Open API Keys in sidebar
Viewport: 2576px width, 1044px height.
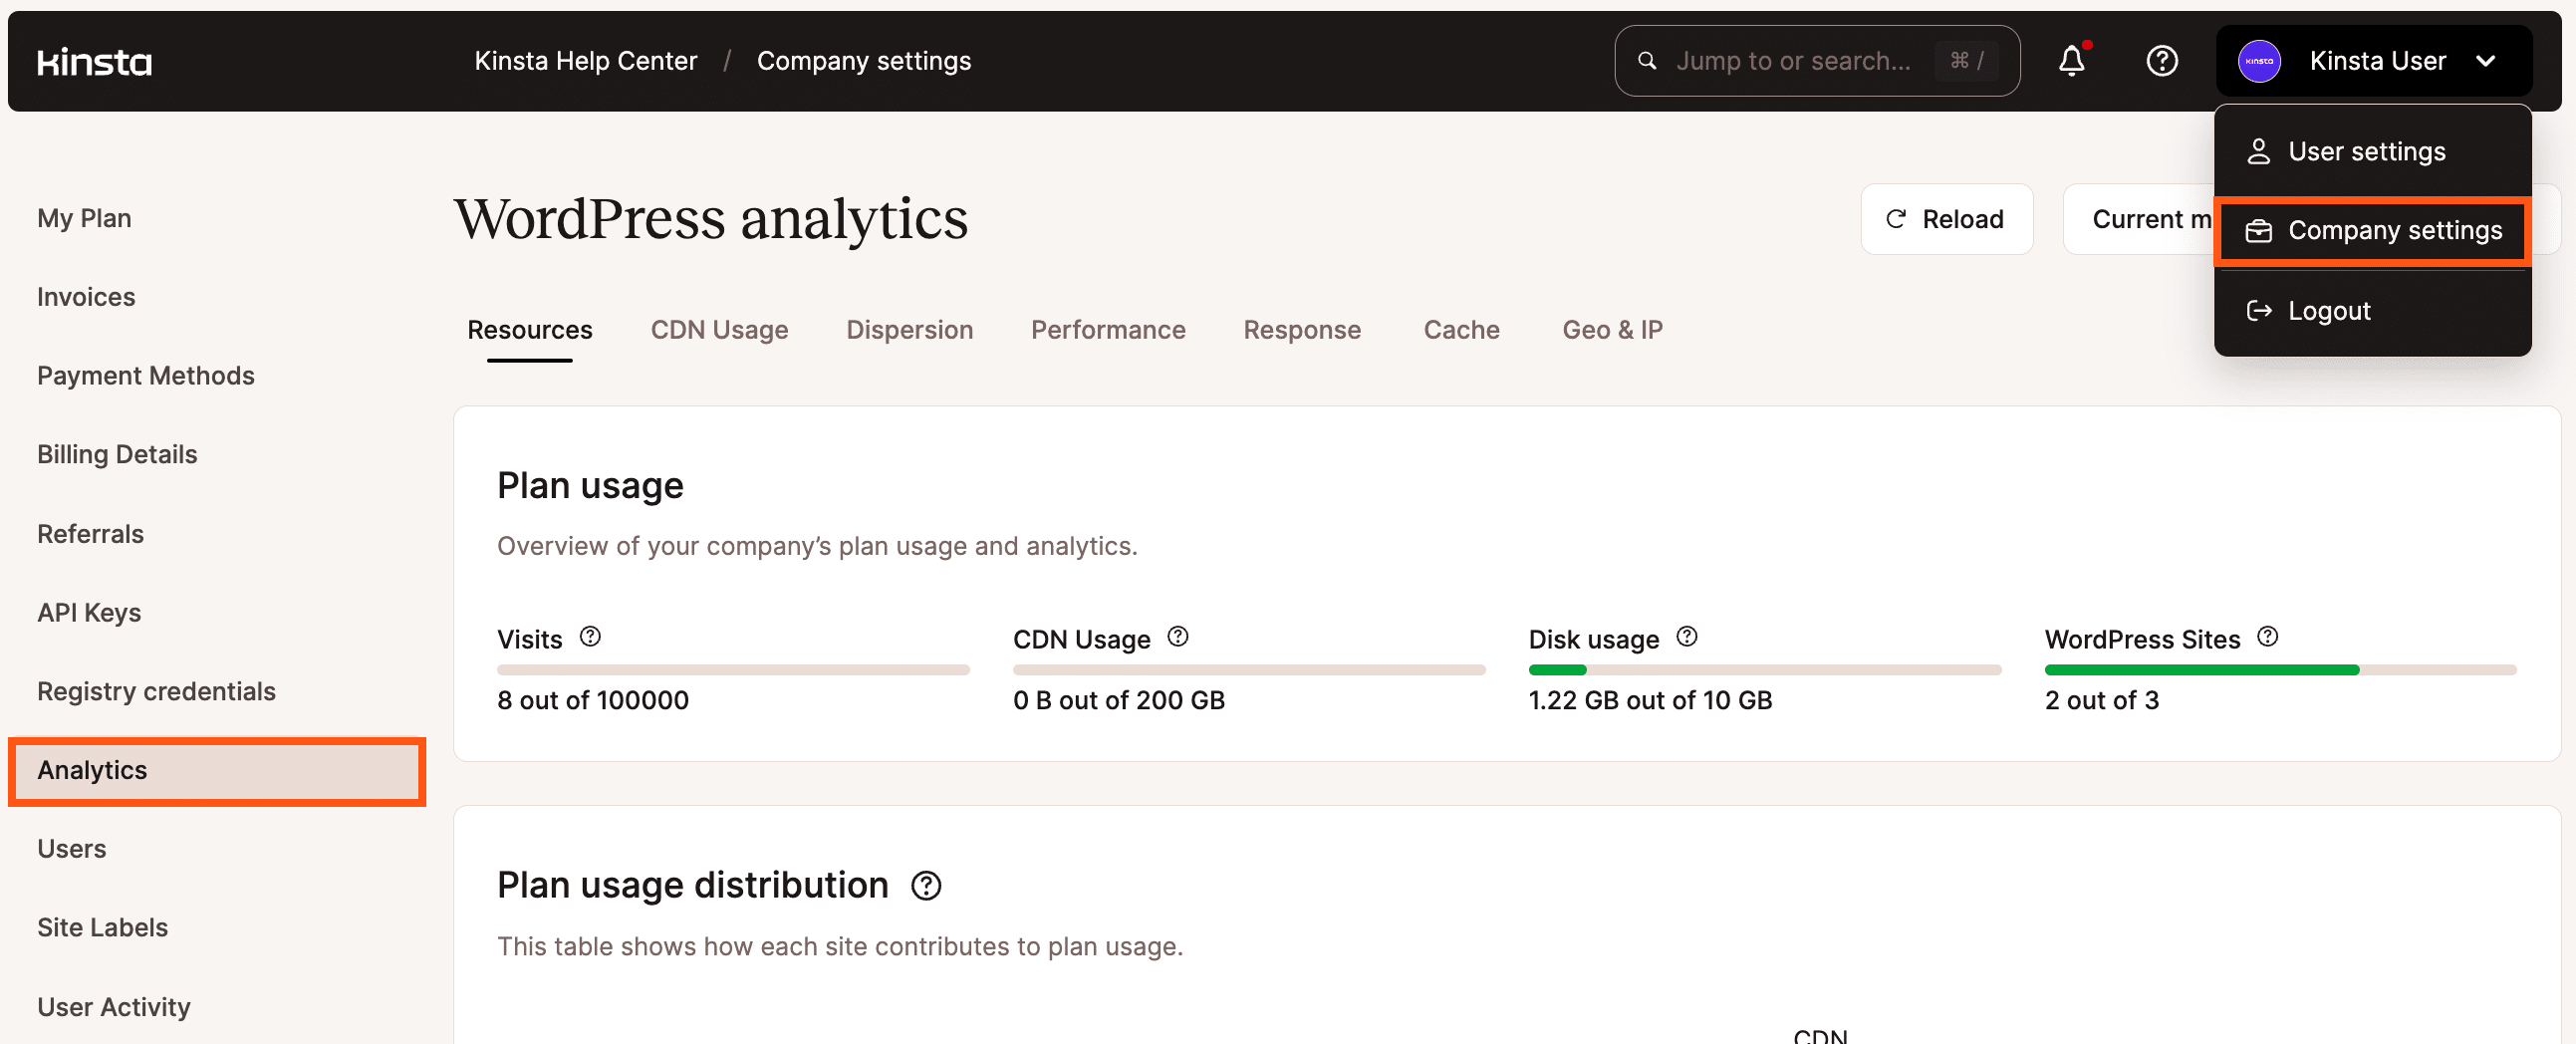89,613
